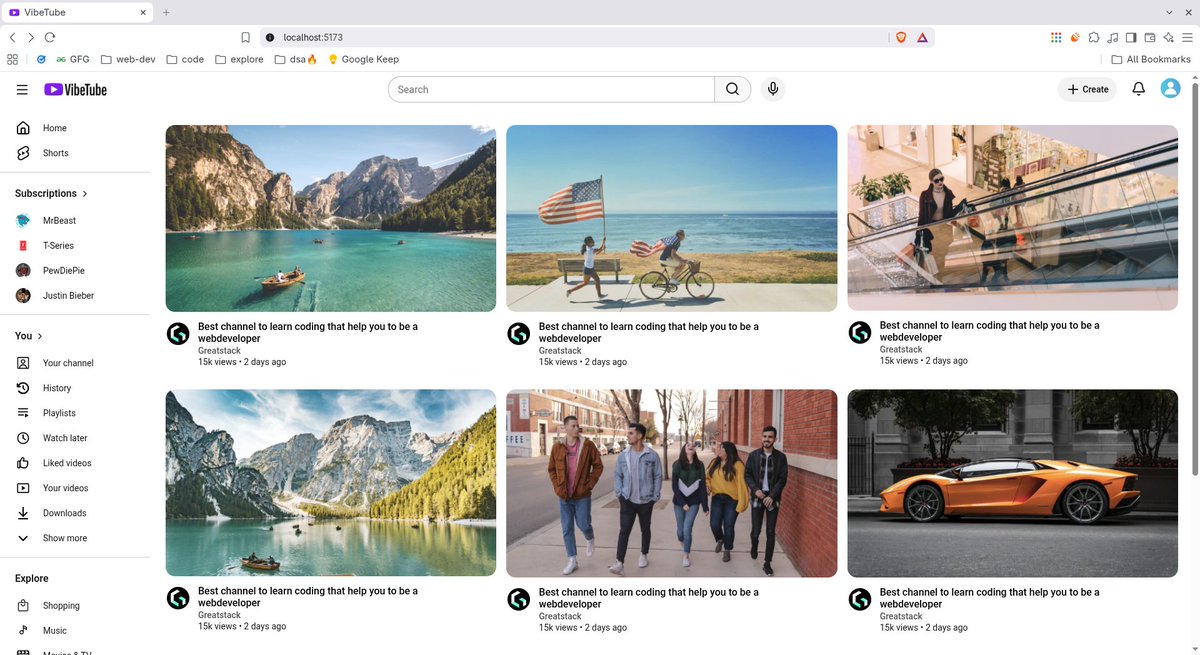Open the woman on escalator video thumbnail
Viewport: 1200px width, 655px height.
[1012, 217]
